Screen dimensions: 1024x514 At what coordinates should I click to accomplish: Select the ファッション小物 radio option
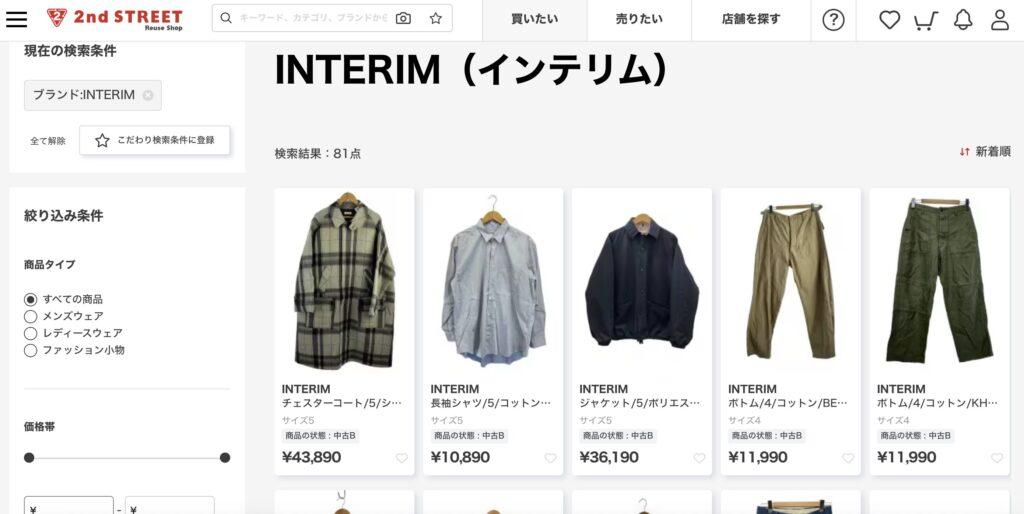click(x=31, y=351)
